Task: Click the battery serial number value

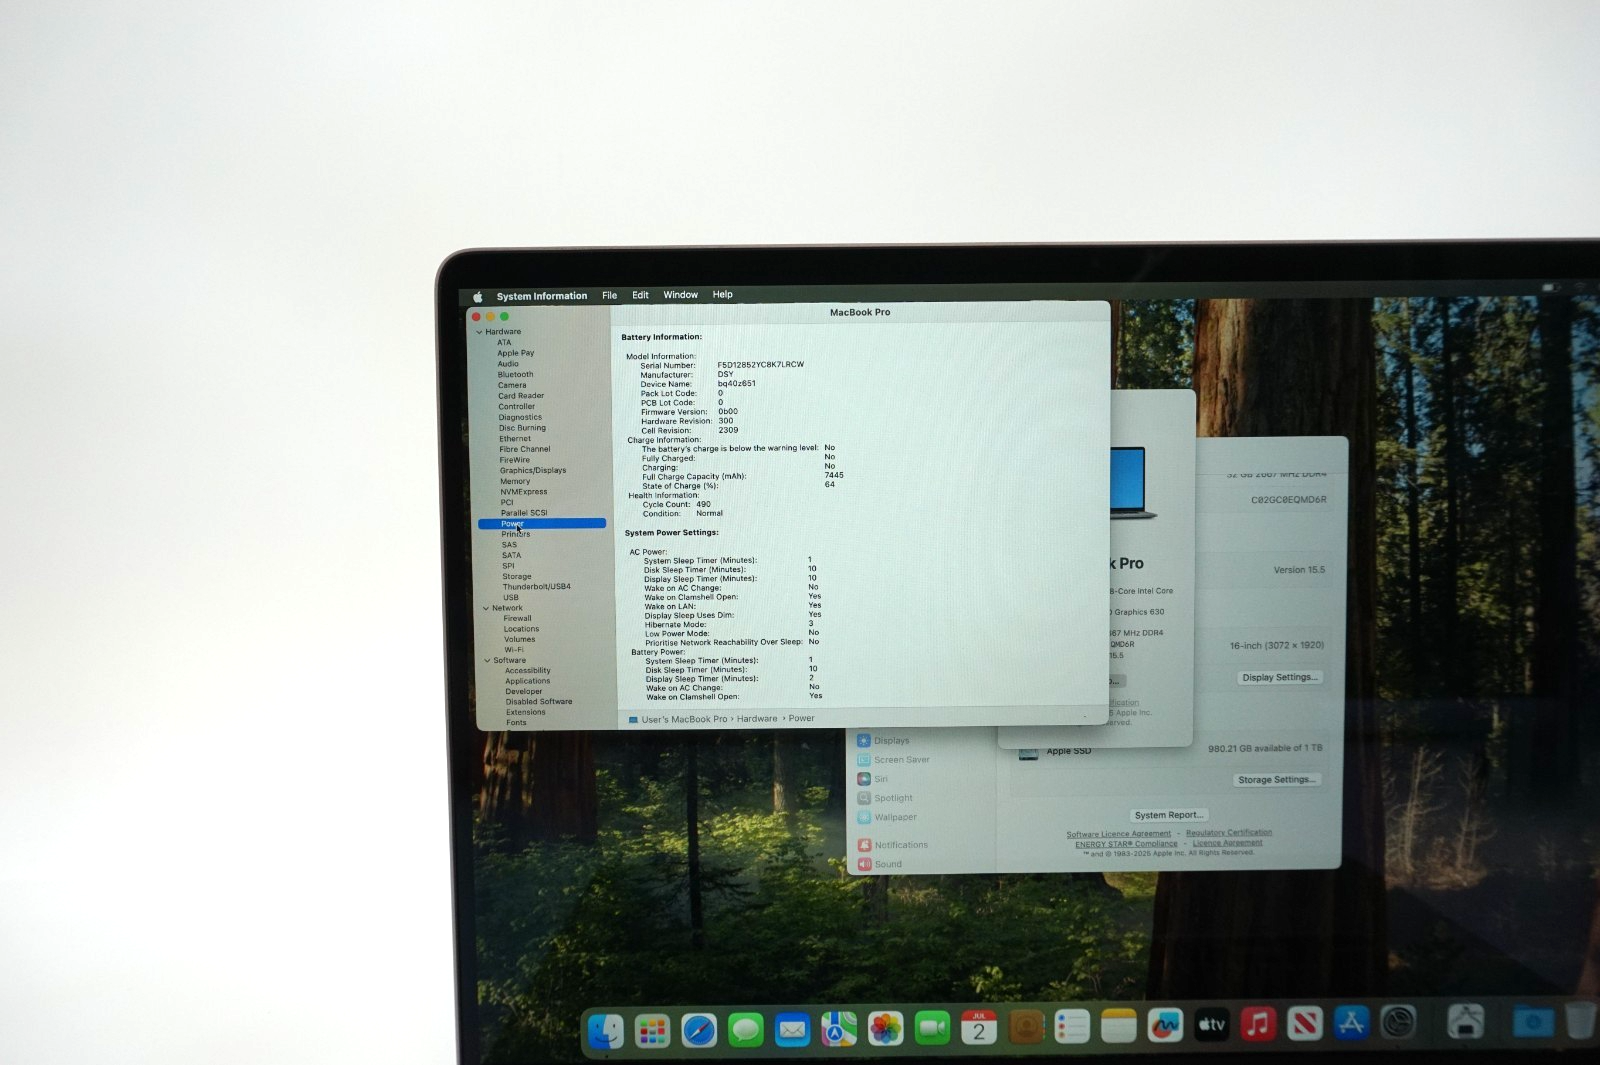Action: coord(760,365)
